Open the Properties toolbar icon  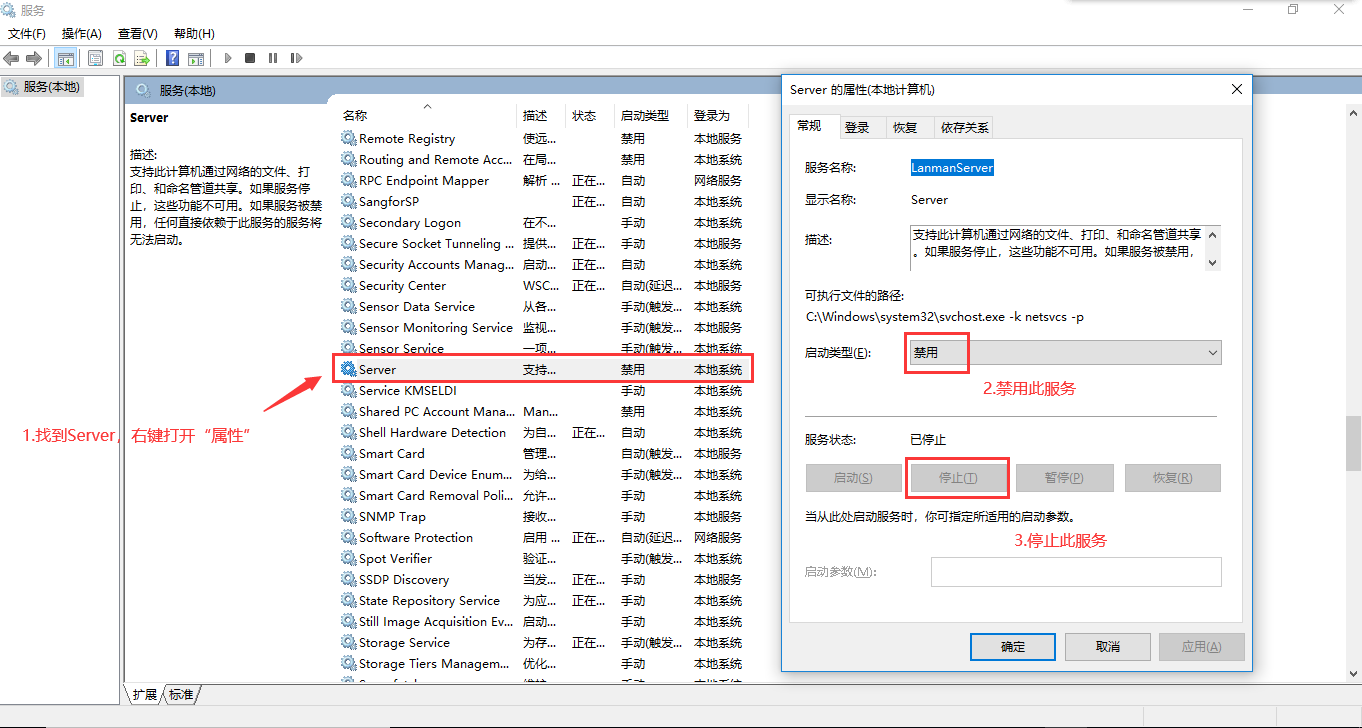point(95,59)
